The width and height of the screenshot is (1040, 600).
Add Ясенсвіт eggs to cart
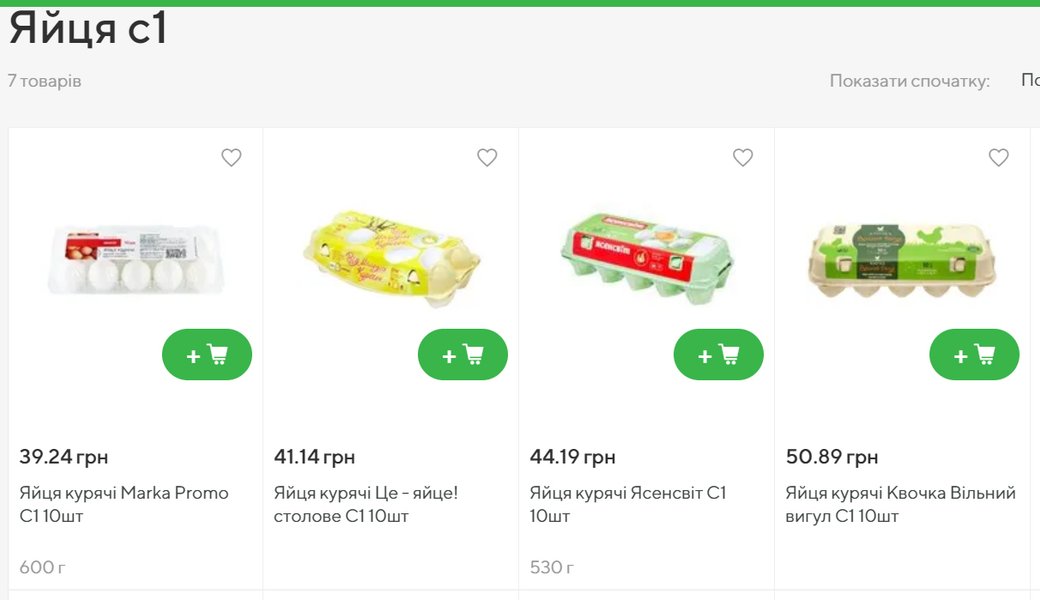719,355
